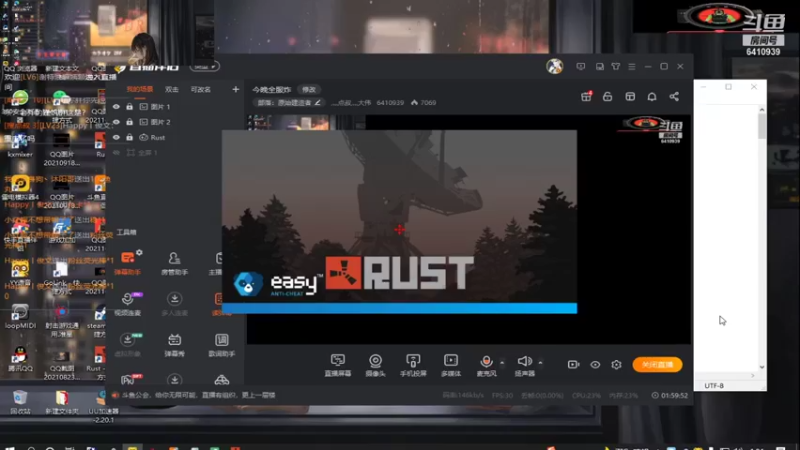Image resolution: width=800 pixels, height=450 pixels.
Task: Open the loopMIDI desktop shortcut
Action: (20, 316)
